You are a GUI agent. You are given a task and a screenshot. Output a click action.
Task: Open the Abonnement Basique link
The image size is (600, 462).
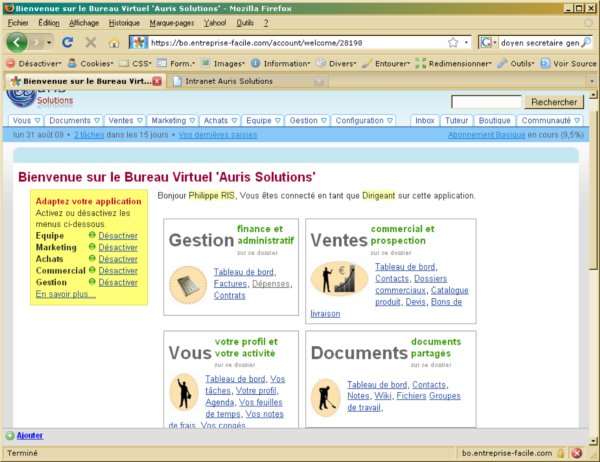click(486, 135)
